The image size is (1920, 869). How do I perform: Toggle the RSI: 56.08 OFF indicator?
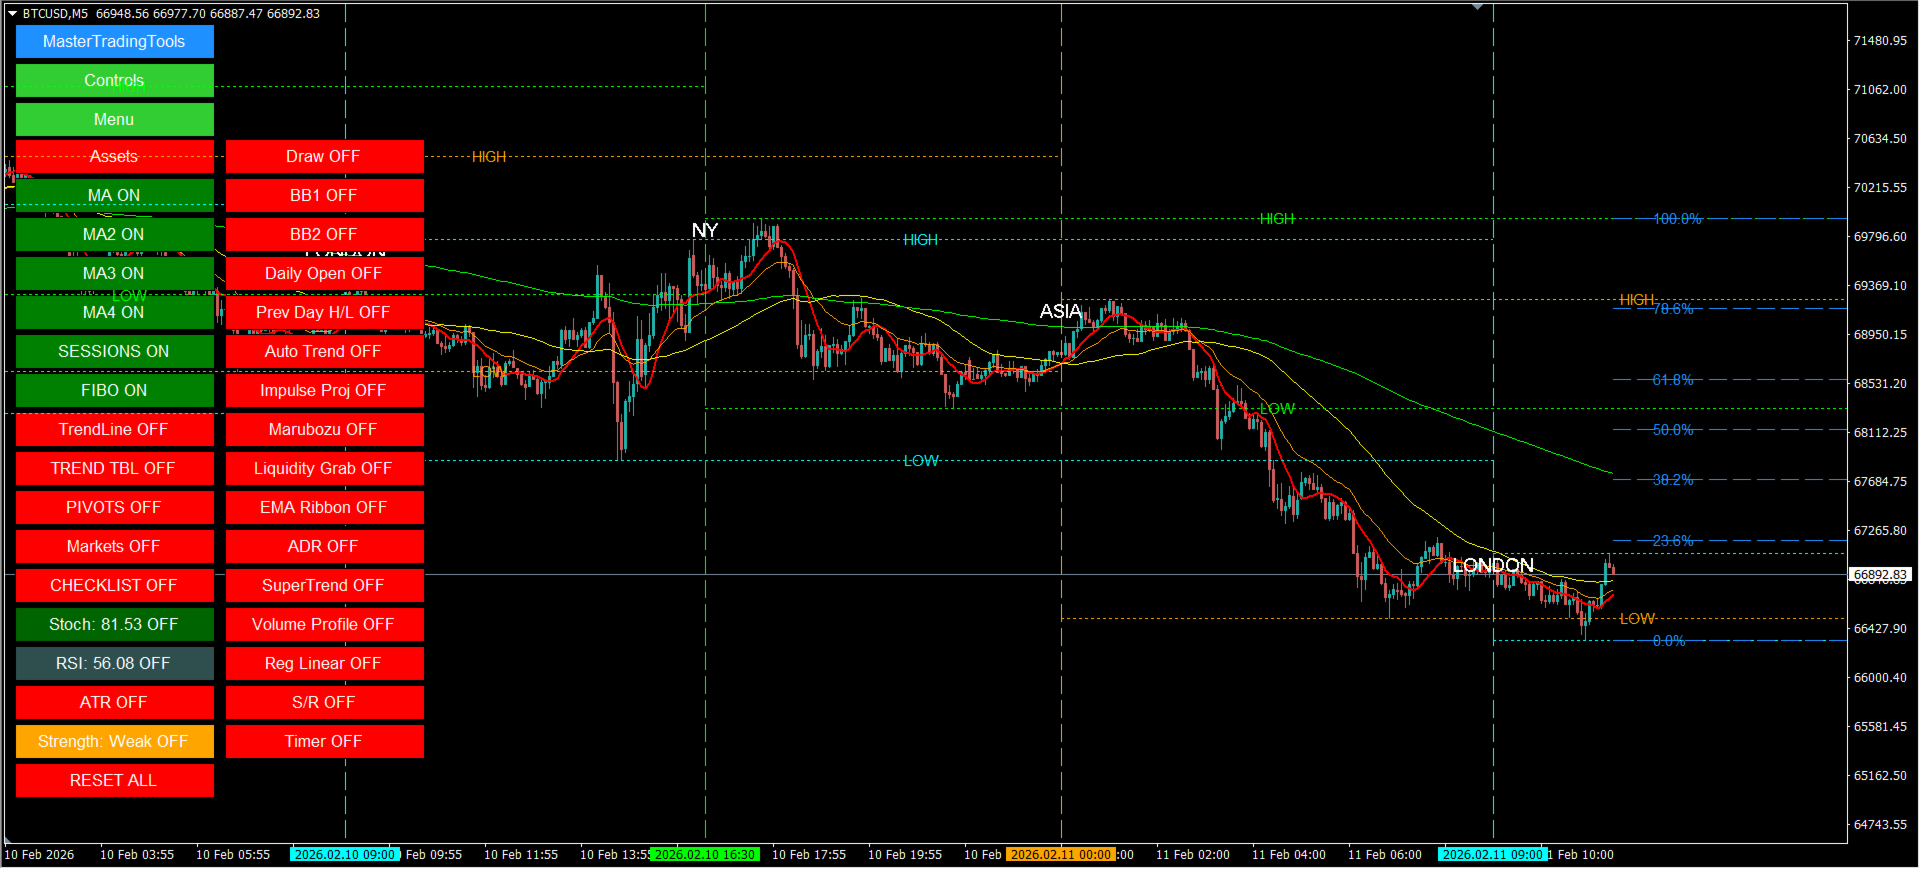[115, 664]
